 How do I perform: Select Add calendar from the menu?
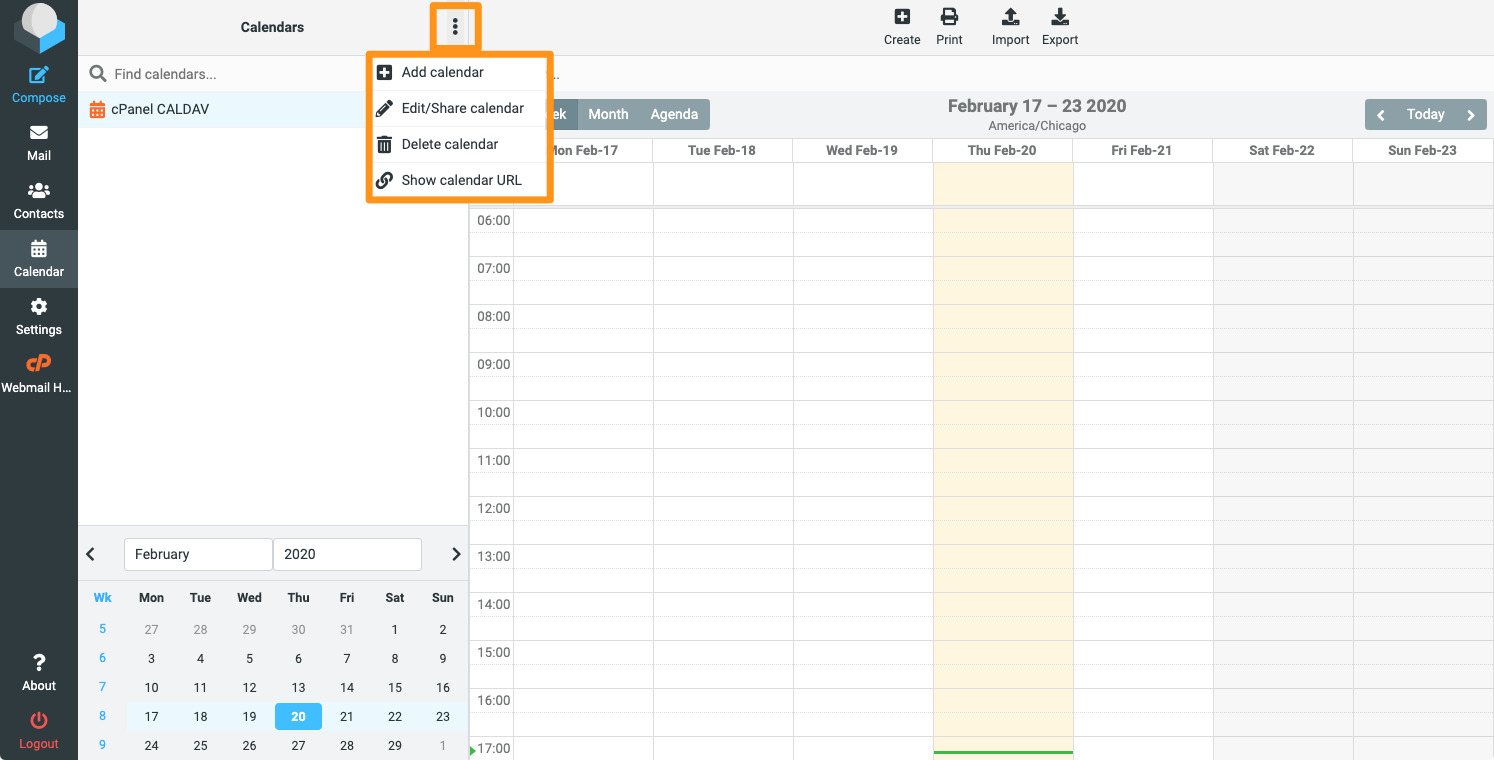(x=442, y=72)
